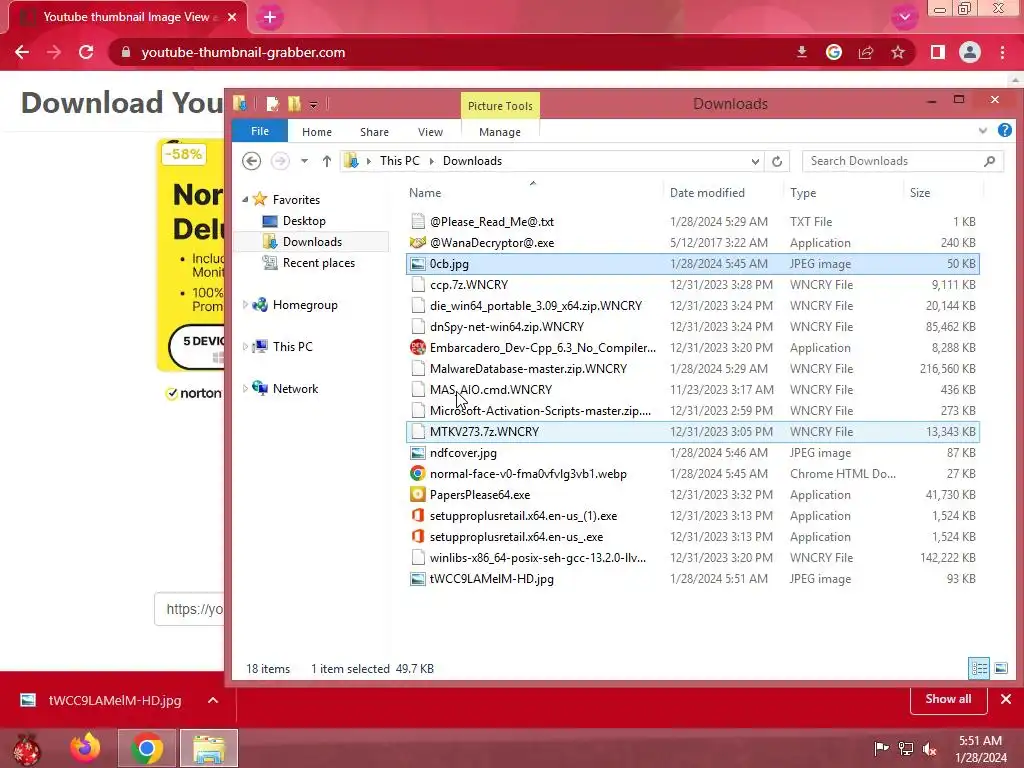Screen dimensions: 1024x768
Task: Go up one folder level in Explorer
Action: 327,161
